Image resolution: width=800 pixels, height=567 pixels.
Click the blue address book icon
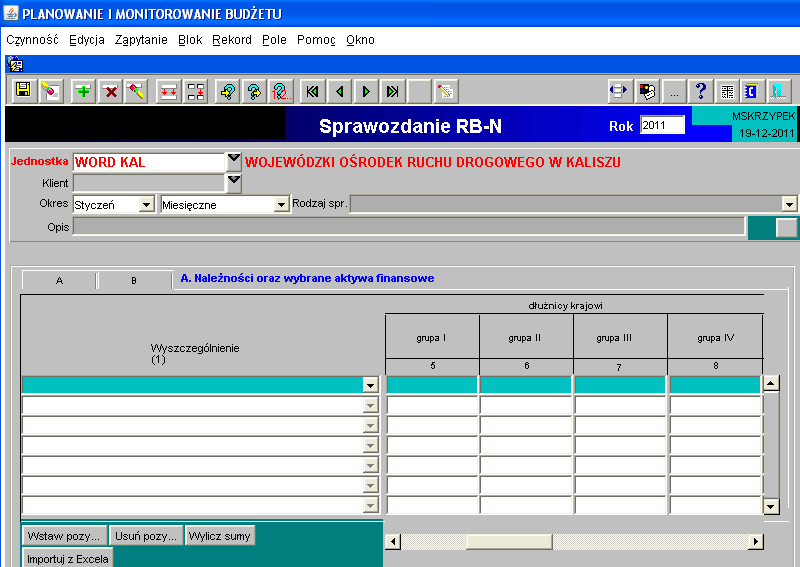pyautogui.click(x=753, y=91)
